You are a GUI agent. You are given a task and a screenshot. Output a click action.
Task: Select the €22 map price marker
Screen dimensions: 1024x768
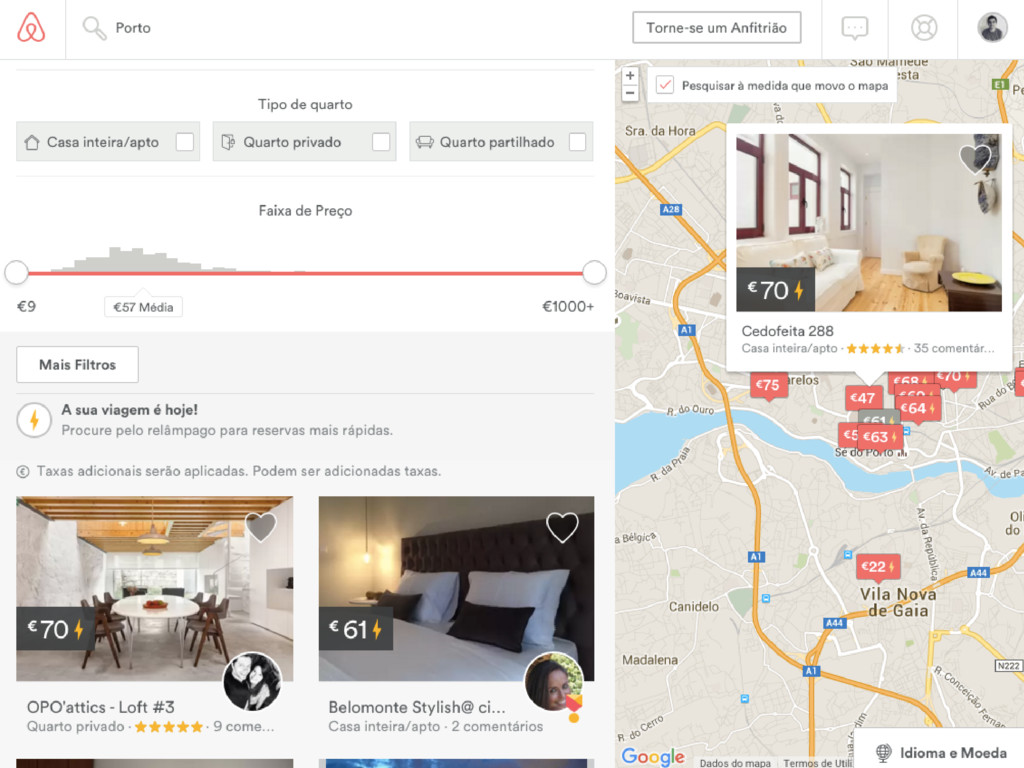pyautogui.click(x=878, y=567)
